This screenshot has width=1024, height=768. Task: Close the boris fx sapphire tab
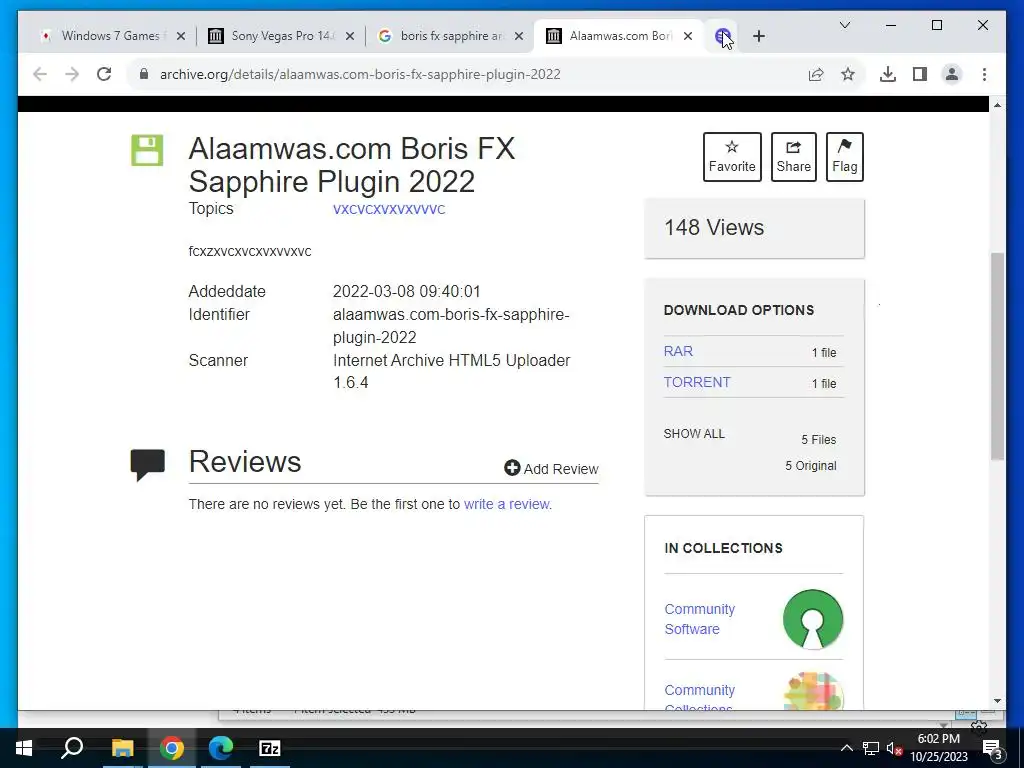519,36
